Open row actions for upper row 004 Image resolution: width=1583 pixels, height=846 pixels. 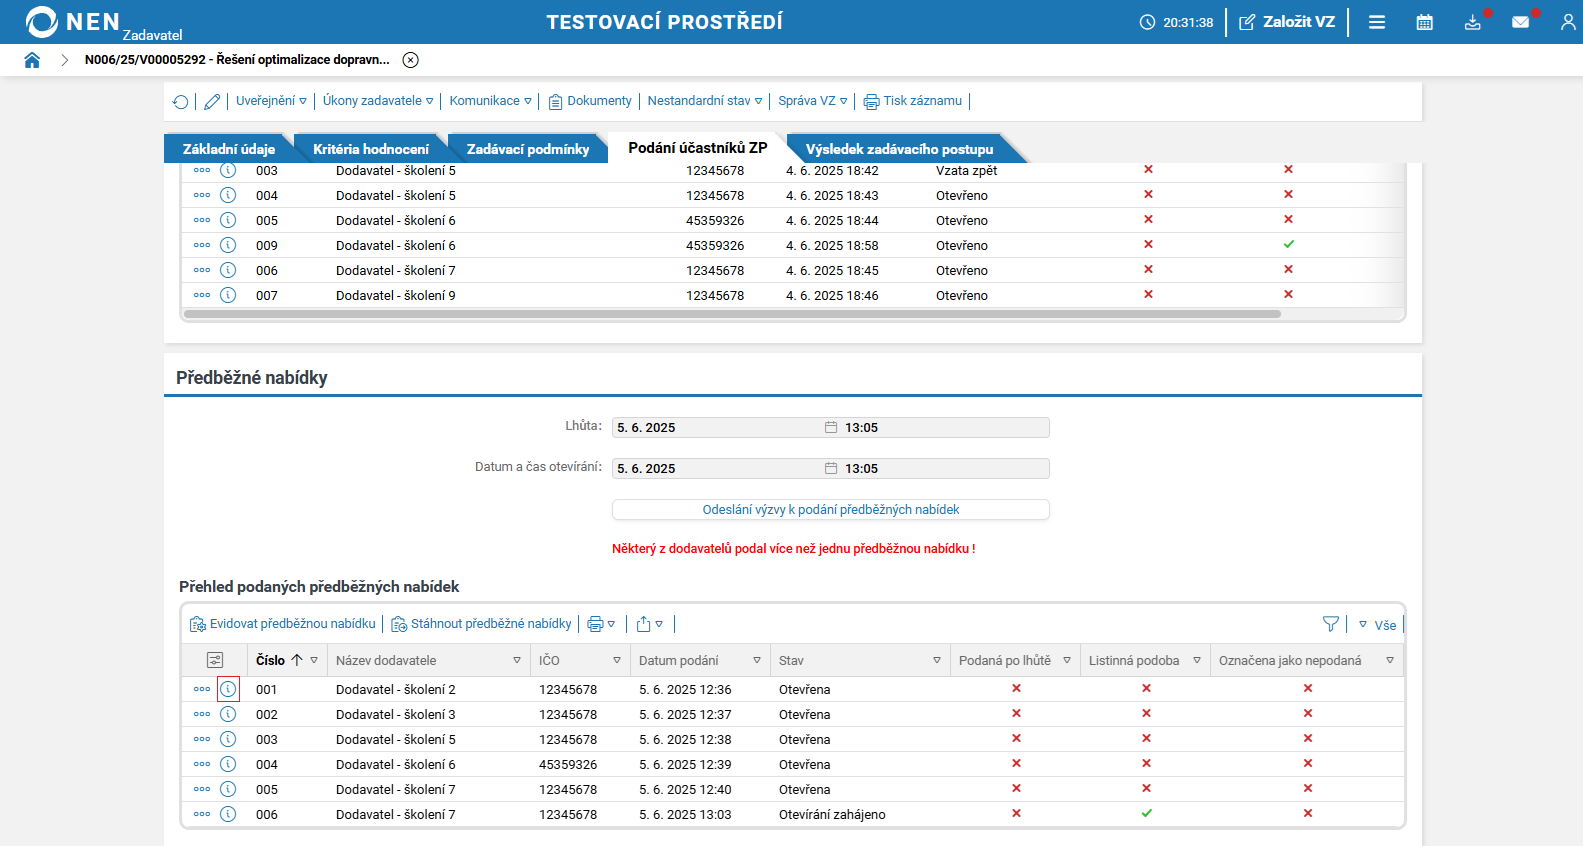pos(202,195)
